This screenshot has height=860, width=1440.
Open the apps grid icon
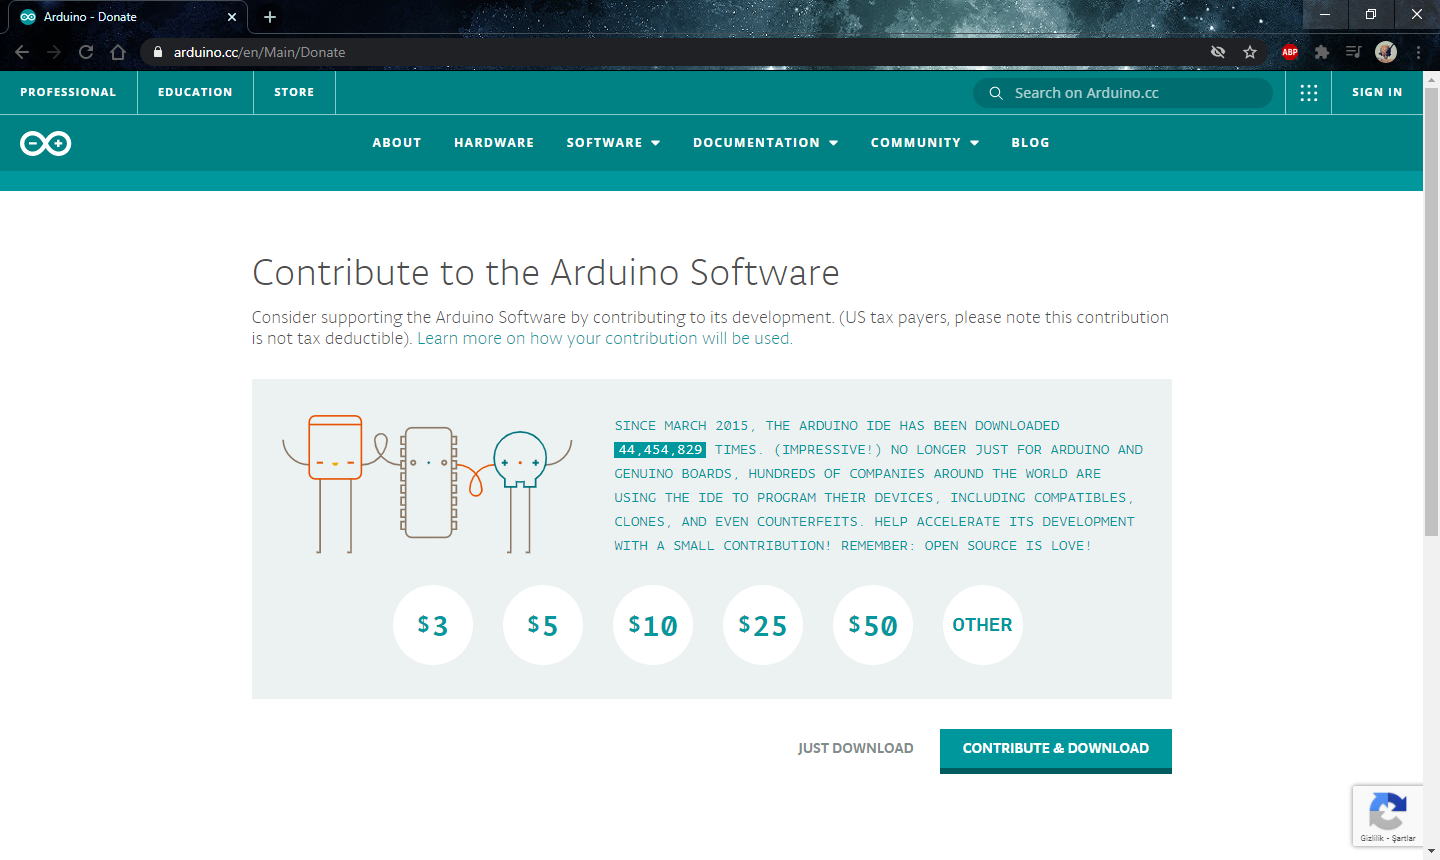coord(1309,92)
